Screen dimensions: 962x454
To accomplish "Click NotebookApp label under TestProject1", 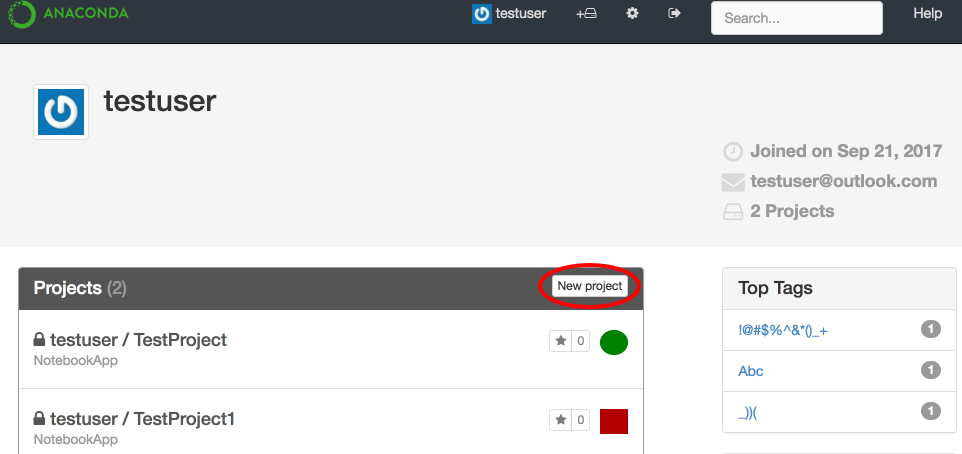I will click(x=75, y=439).
